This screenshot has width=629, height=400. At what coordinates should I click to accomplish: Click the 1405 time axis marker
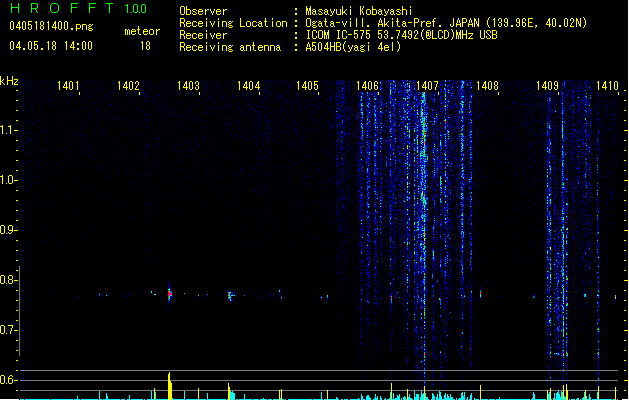point(307,86)
